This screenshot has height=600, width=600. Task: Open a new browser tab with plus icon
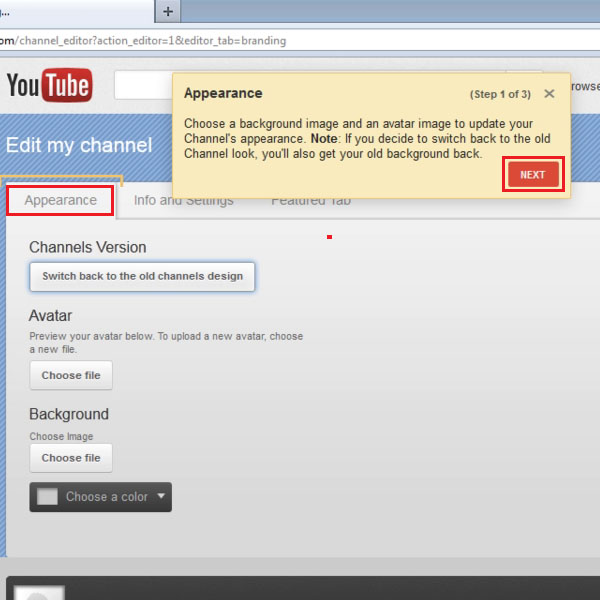pyautogui.click(x=168, y=11)
